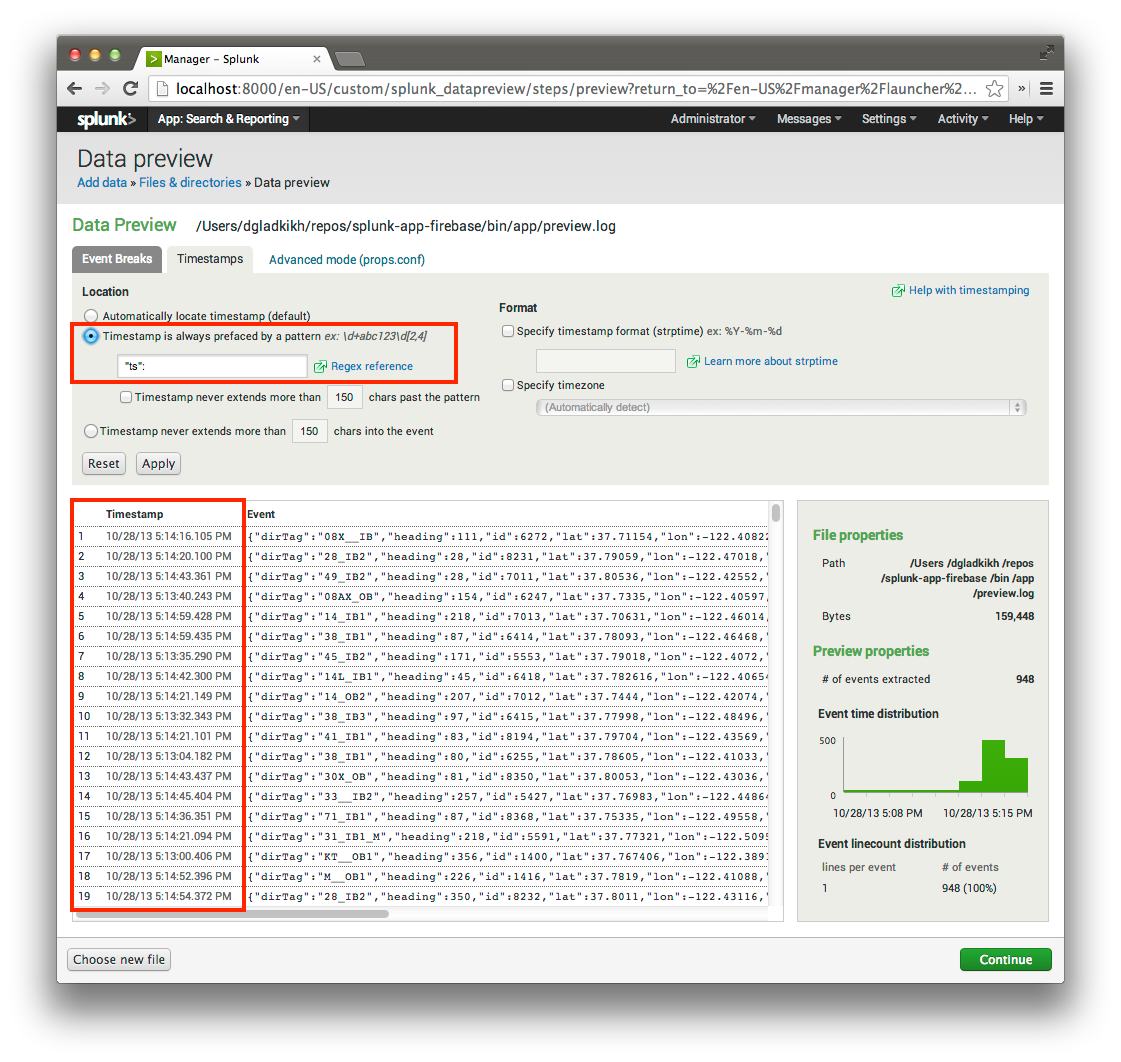Click the chars past the pattern number field
The height and width of the screenshot is (1062, 1121).
[x=345, y=398]
